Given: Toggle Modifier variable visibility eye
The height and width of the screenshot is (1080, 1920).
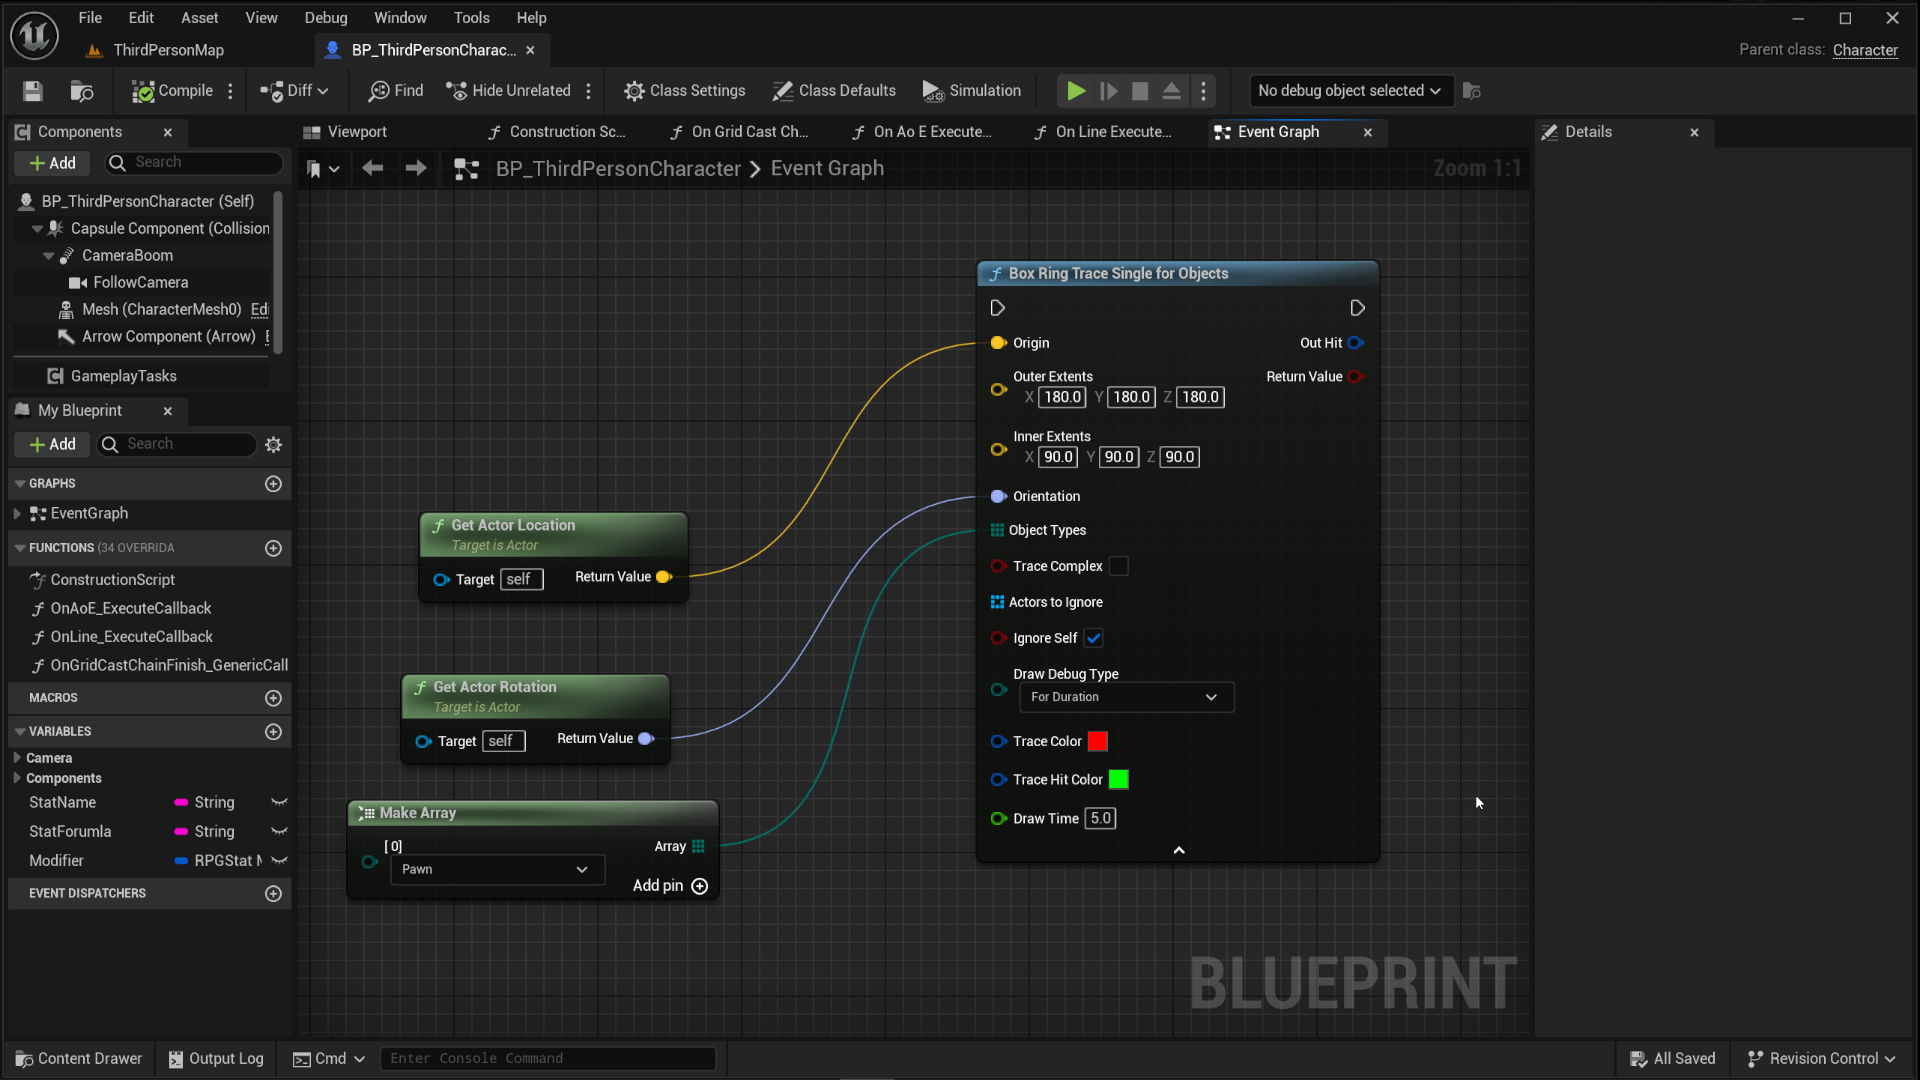Looking at the screenshot, I should (x=280, y=861).
